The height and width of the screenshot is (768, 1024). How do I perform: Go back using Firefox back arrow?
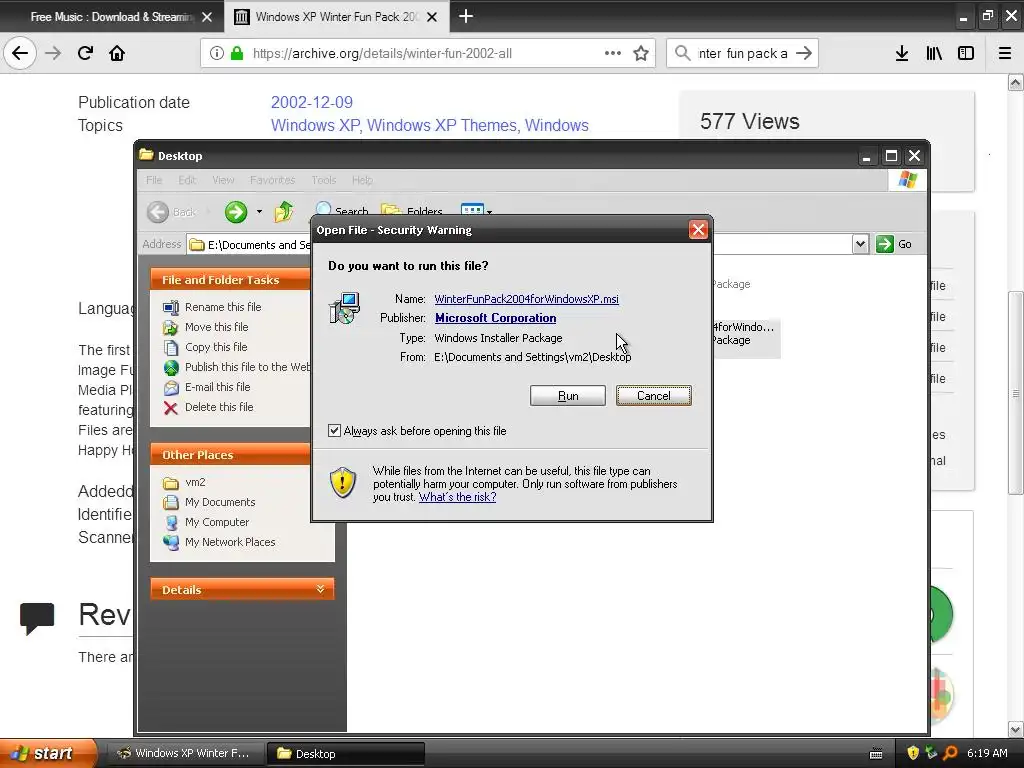(20, 53)
